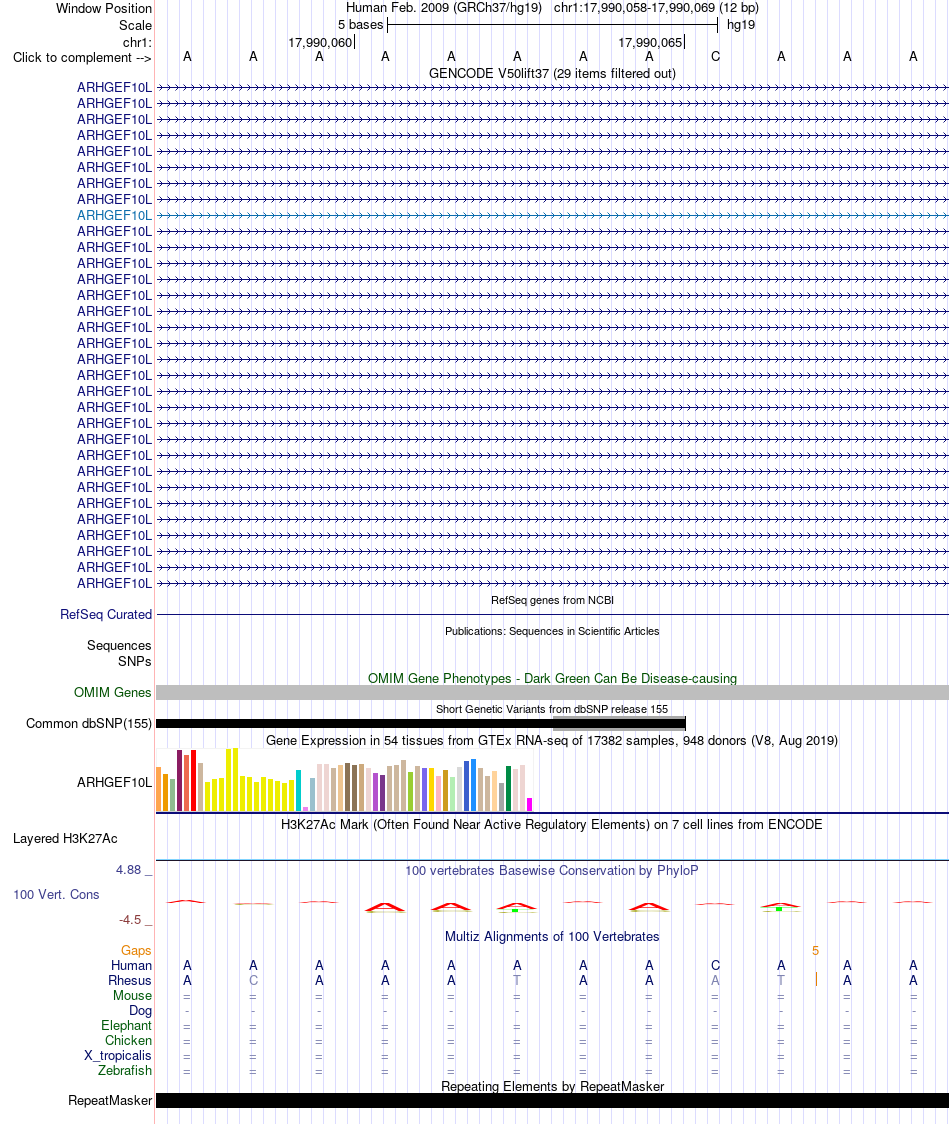Open the Common dbSNP(155) track label
Screen dimensions: 950x1124
tap(89, 723)
